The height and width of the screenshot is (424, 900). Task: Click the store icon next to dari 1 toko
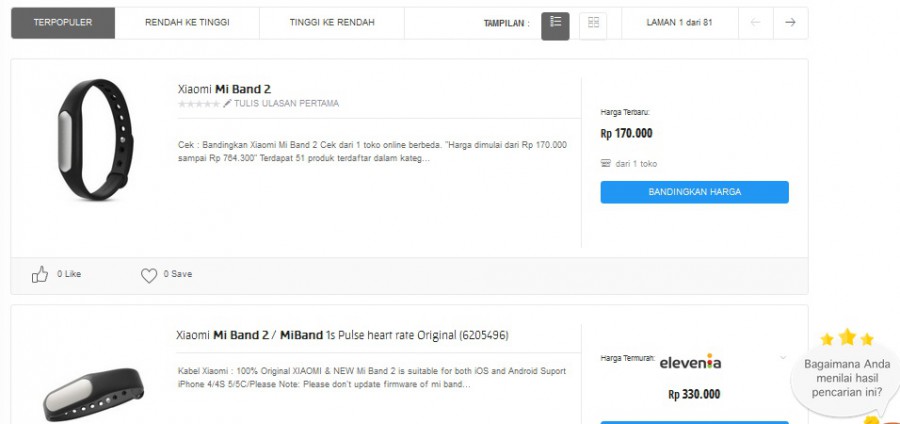pos(606,164)
